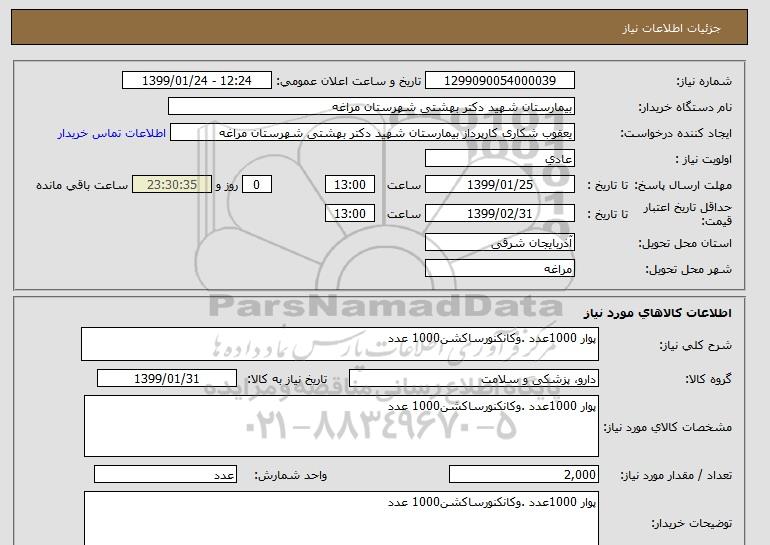
Task: Click the delivery province field آذربایجان شرقی
Action: 500,243
